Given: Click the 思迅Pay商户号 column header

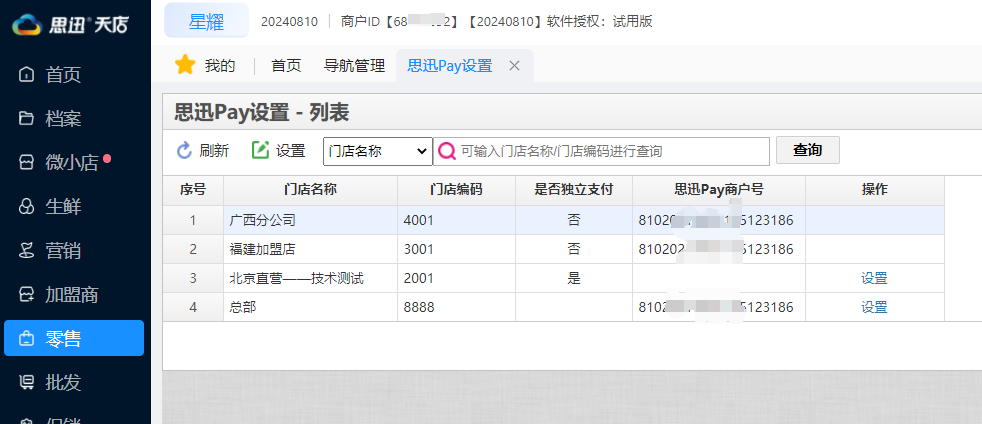Looking at the screenshot, I should pyautogui.click(x=719, y=190).
